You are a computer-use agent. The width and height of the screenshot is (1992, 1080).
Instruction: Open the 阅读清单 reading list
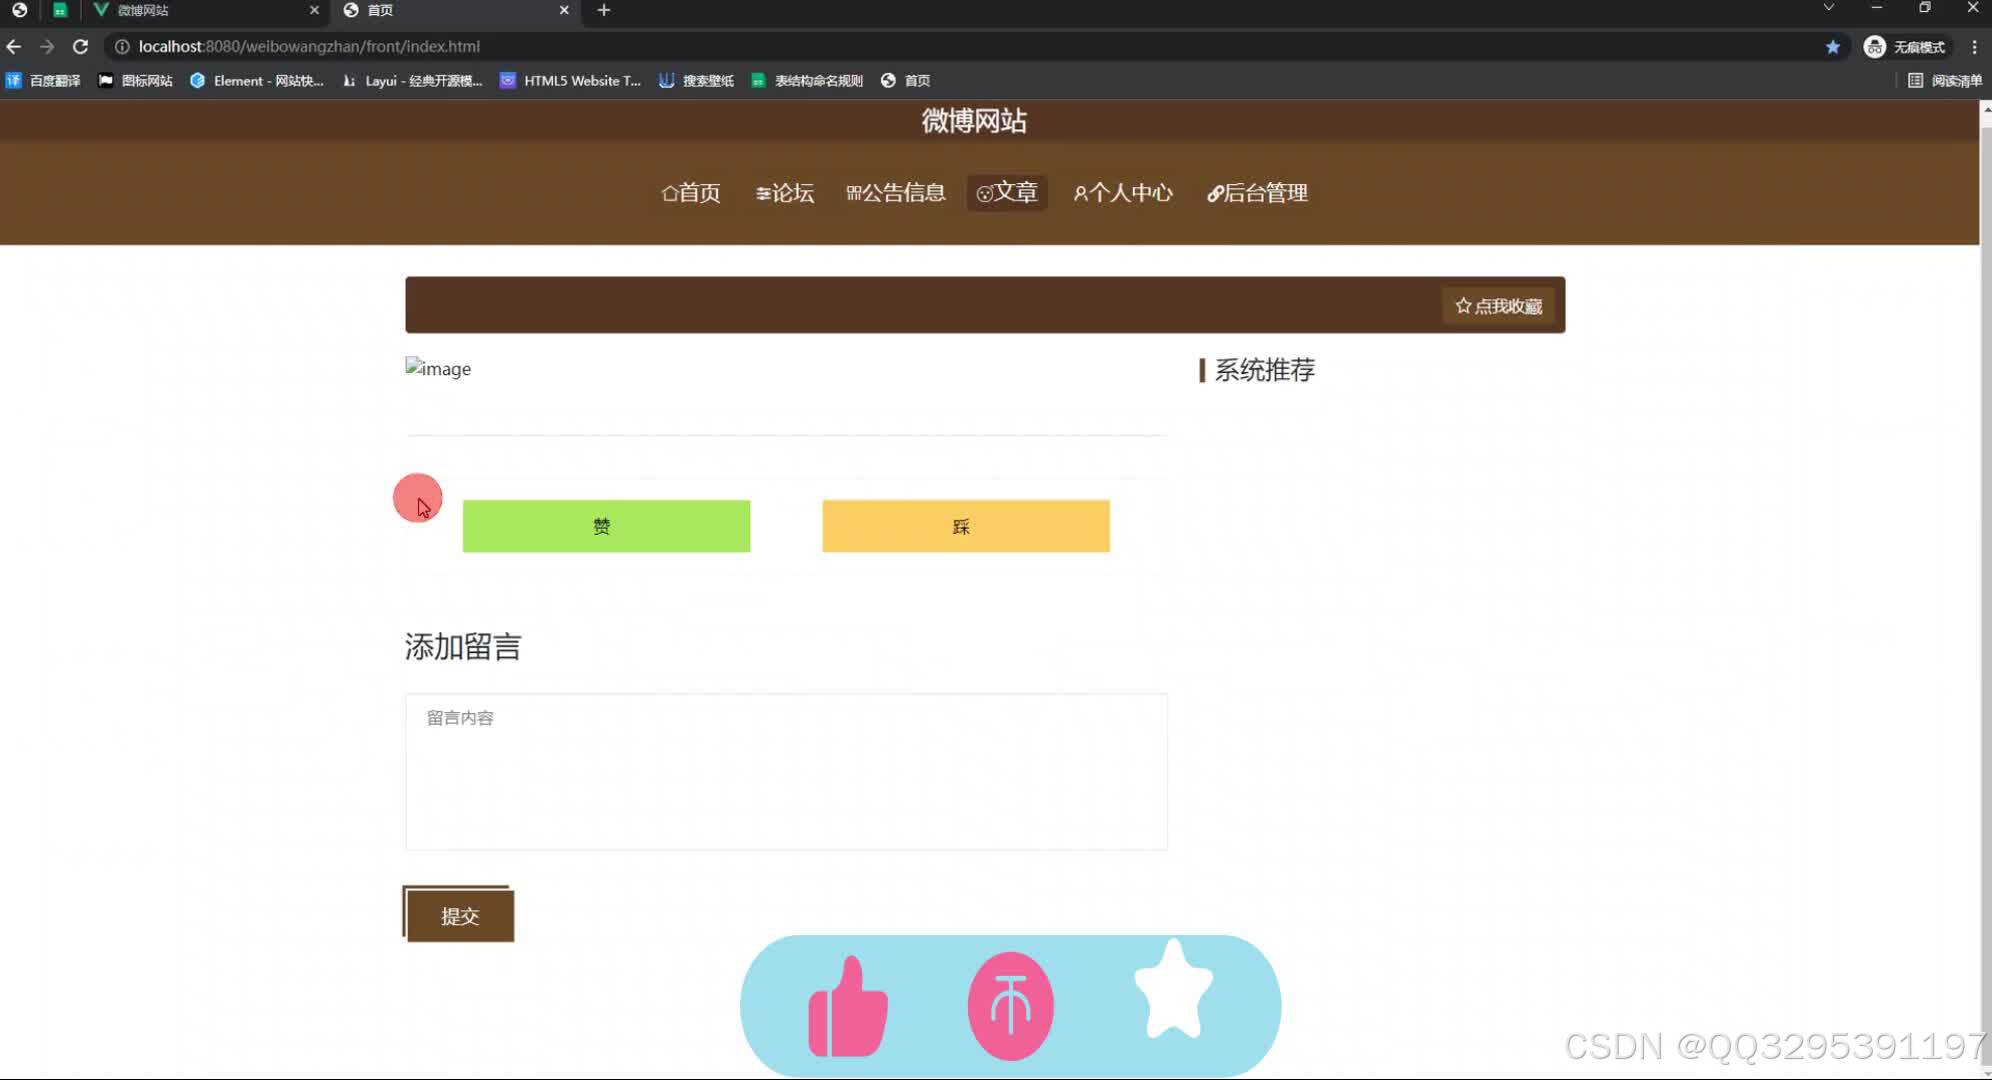click(1945, 81)
